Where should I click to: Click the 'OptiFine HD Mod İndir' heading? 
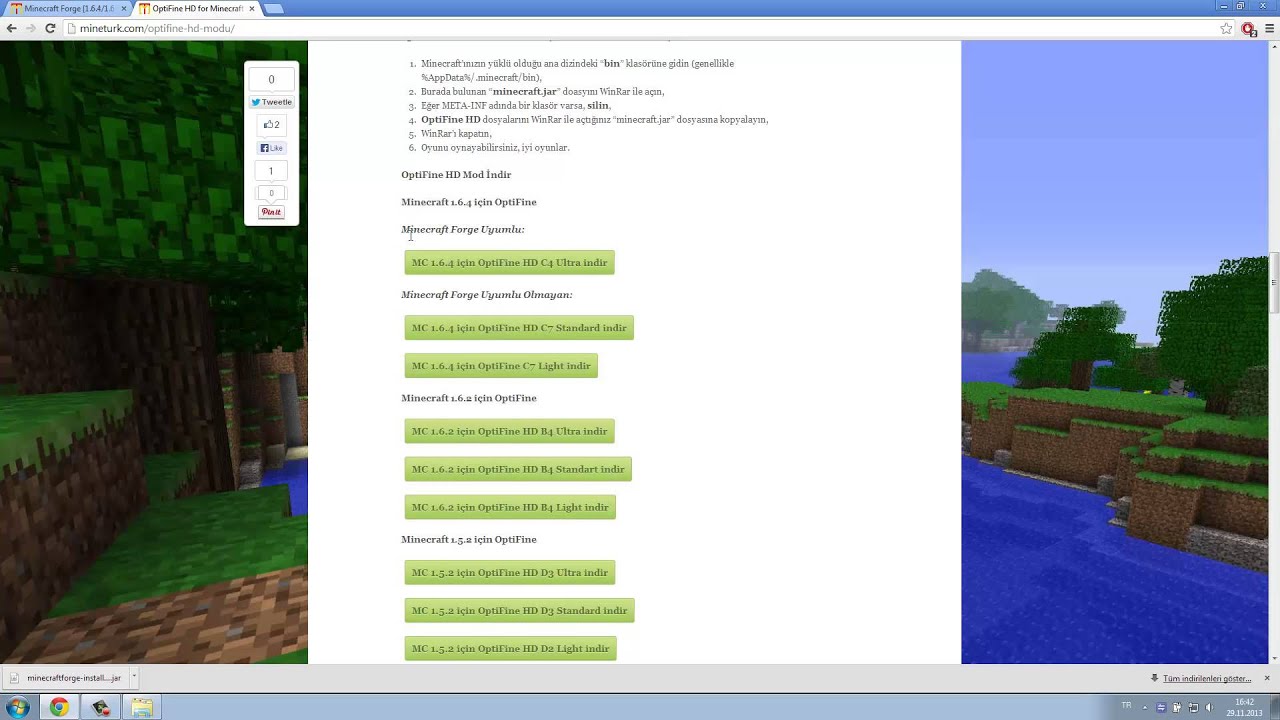click(456, 175)
